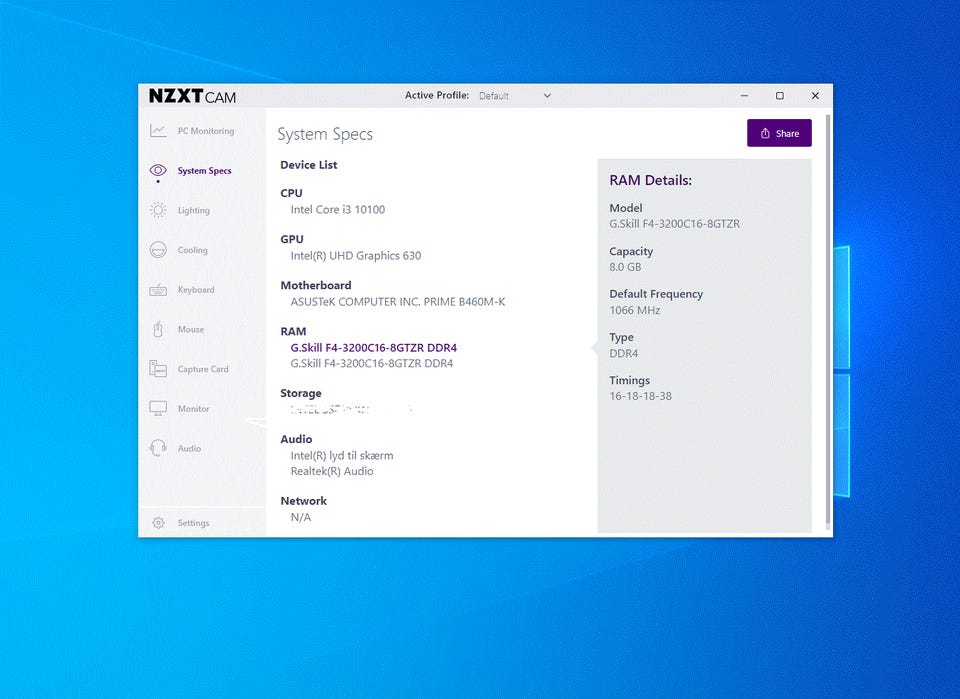Click the DDR4 type value in RAM Details

click(x=623, y=353)
